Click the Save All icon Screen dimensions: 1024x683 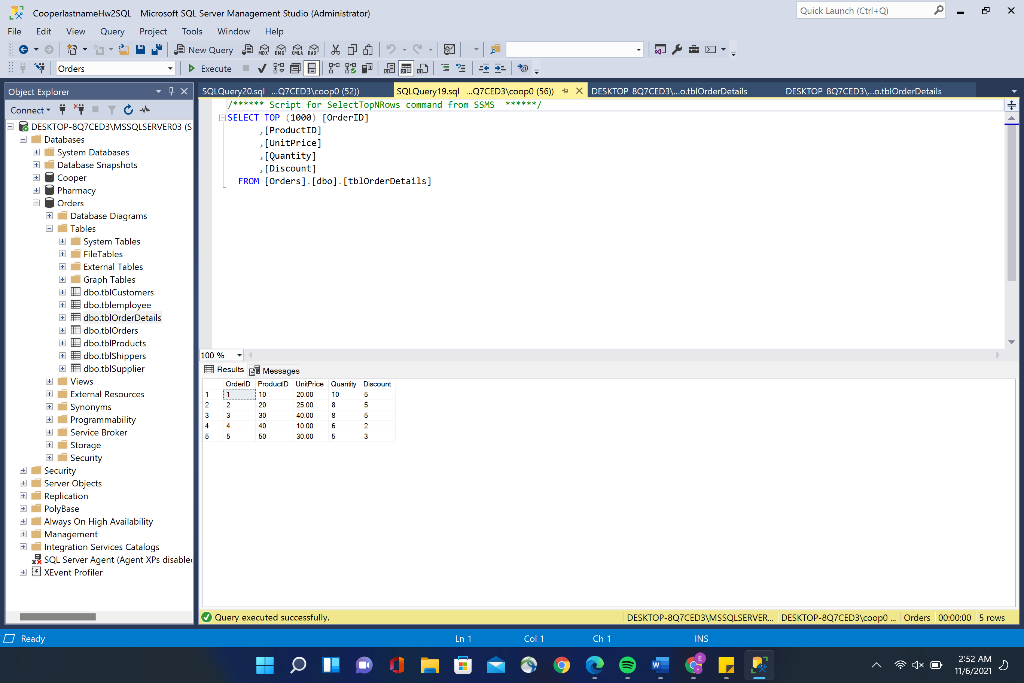tap(157, 50)
